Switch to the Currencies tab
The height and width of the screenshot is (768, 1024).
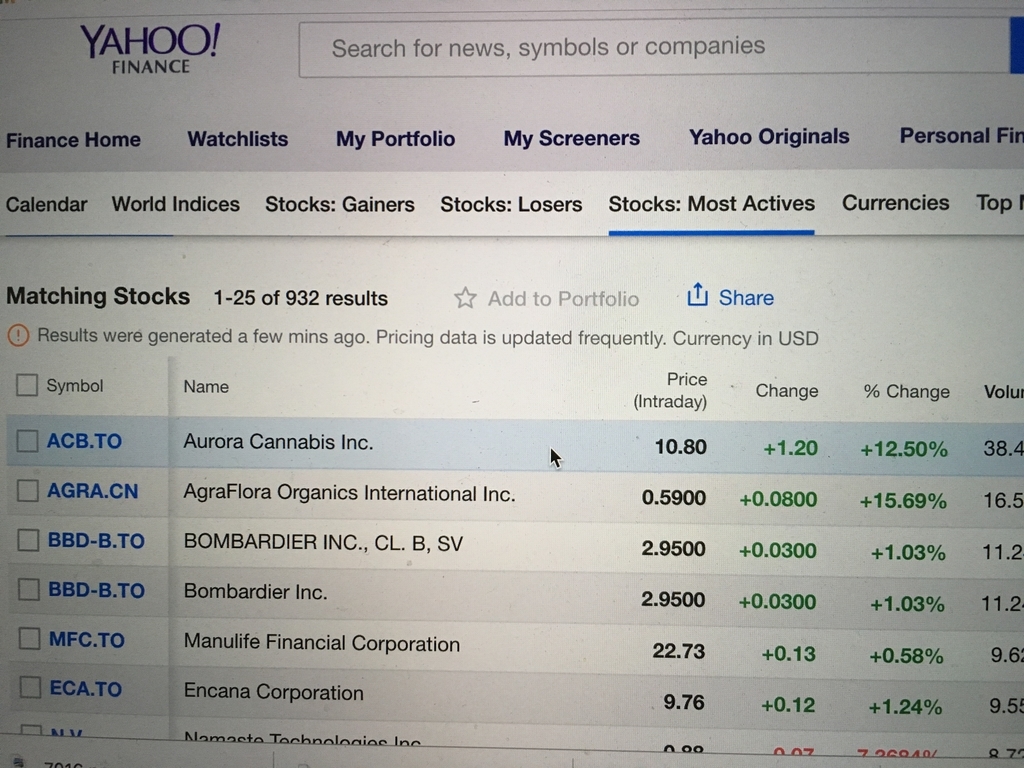tap(895, 203)
